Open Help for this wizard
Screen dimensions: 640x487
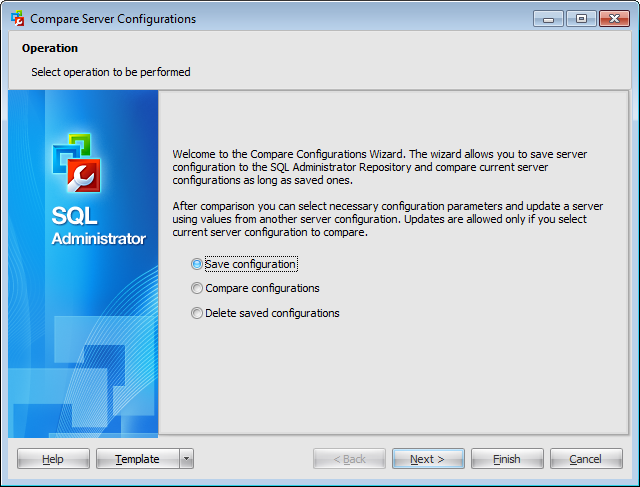tap(53, 459)
